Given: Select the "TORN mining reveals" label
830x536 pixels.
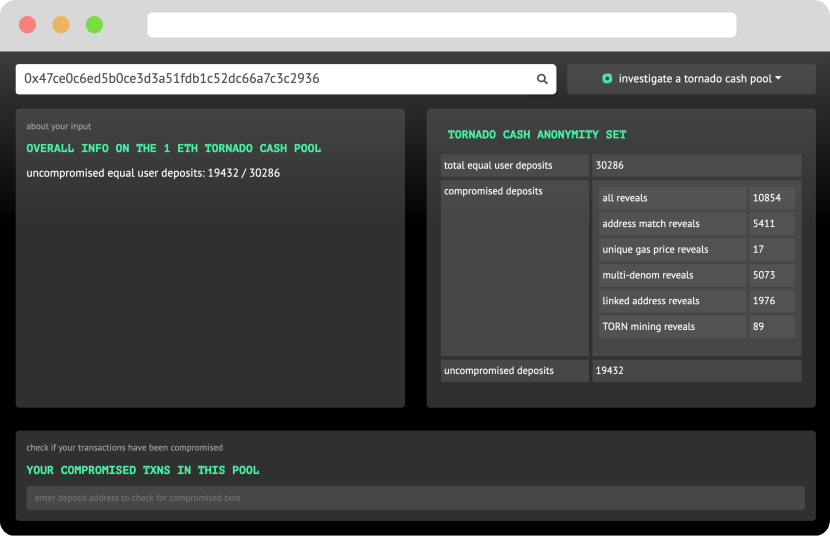Looking at the screenshot, I should tap(672, 326).
